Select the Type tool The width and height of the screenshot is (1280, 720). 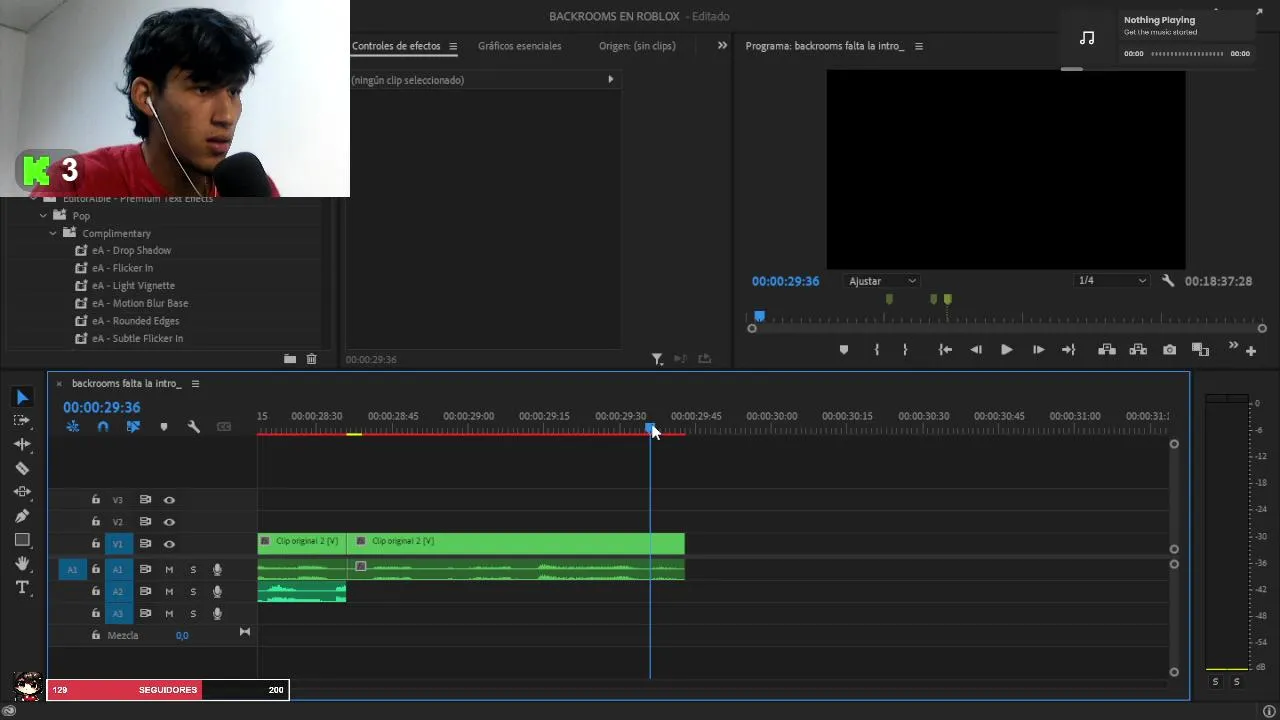22,588
